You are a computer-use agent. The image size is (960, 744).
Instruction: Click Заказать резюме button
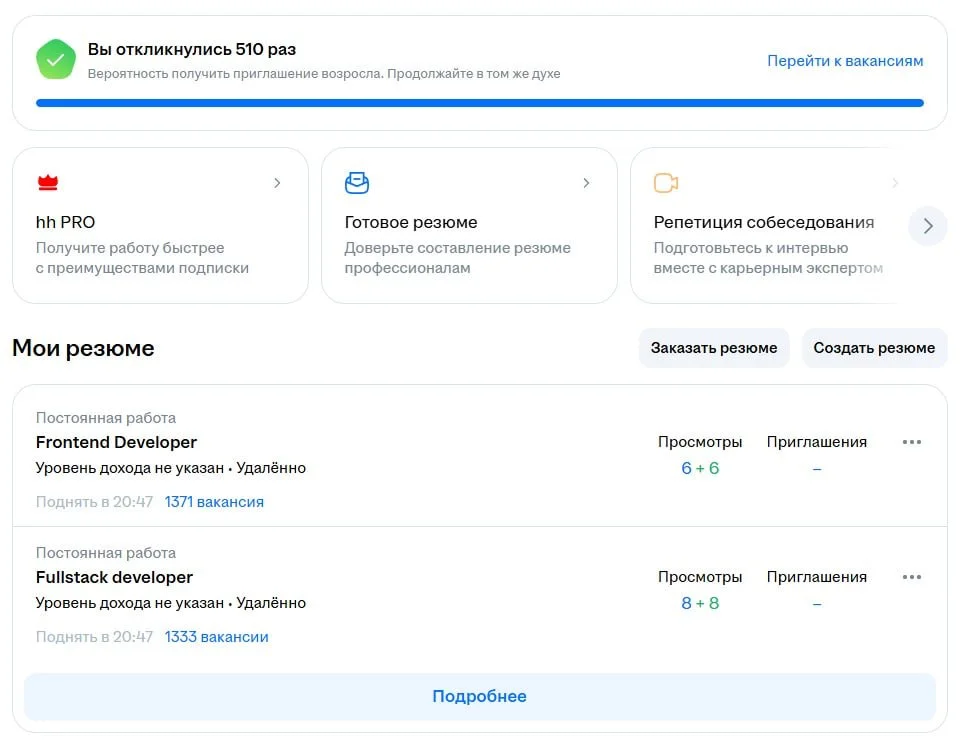714,348
